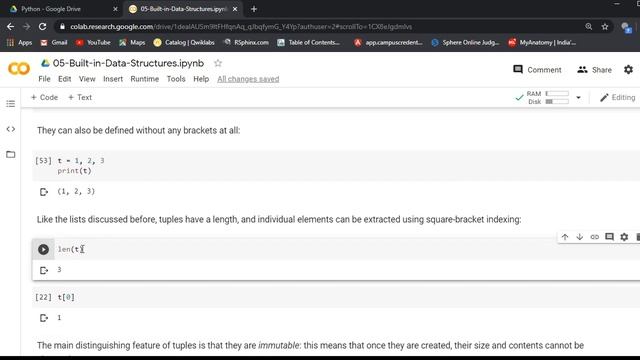View RAM and Disk usage bars
The image size is (640, 360).
(548, 98)
